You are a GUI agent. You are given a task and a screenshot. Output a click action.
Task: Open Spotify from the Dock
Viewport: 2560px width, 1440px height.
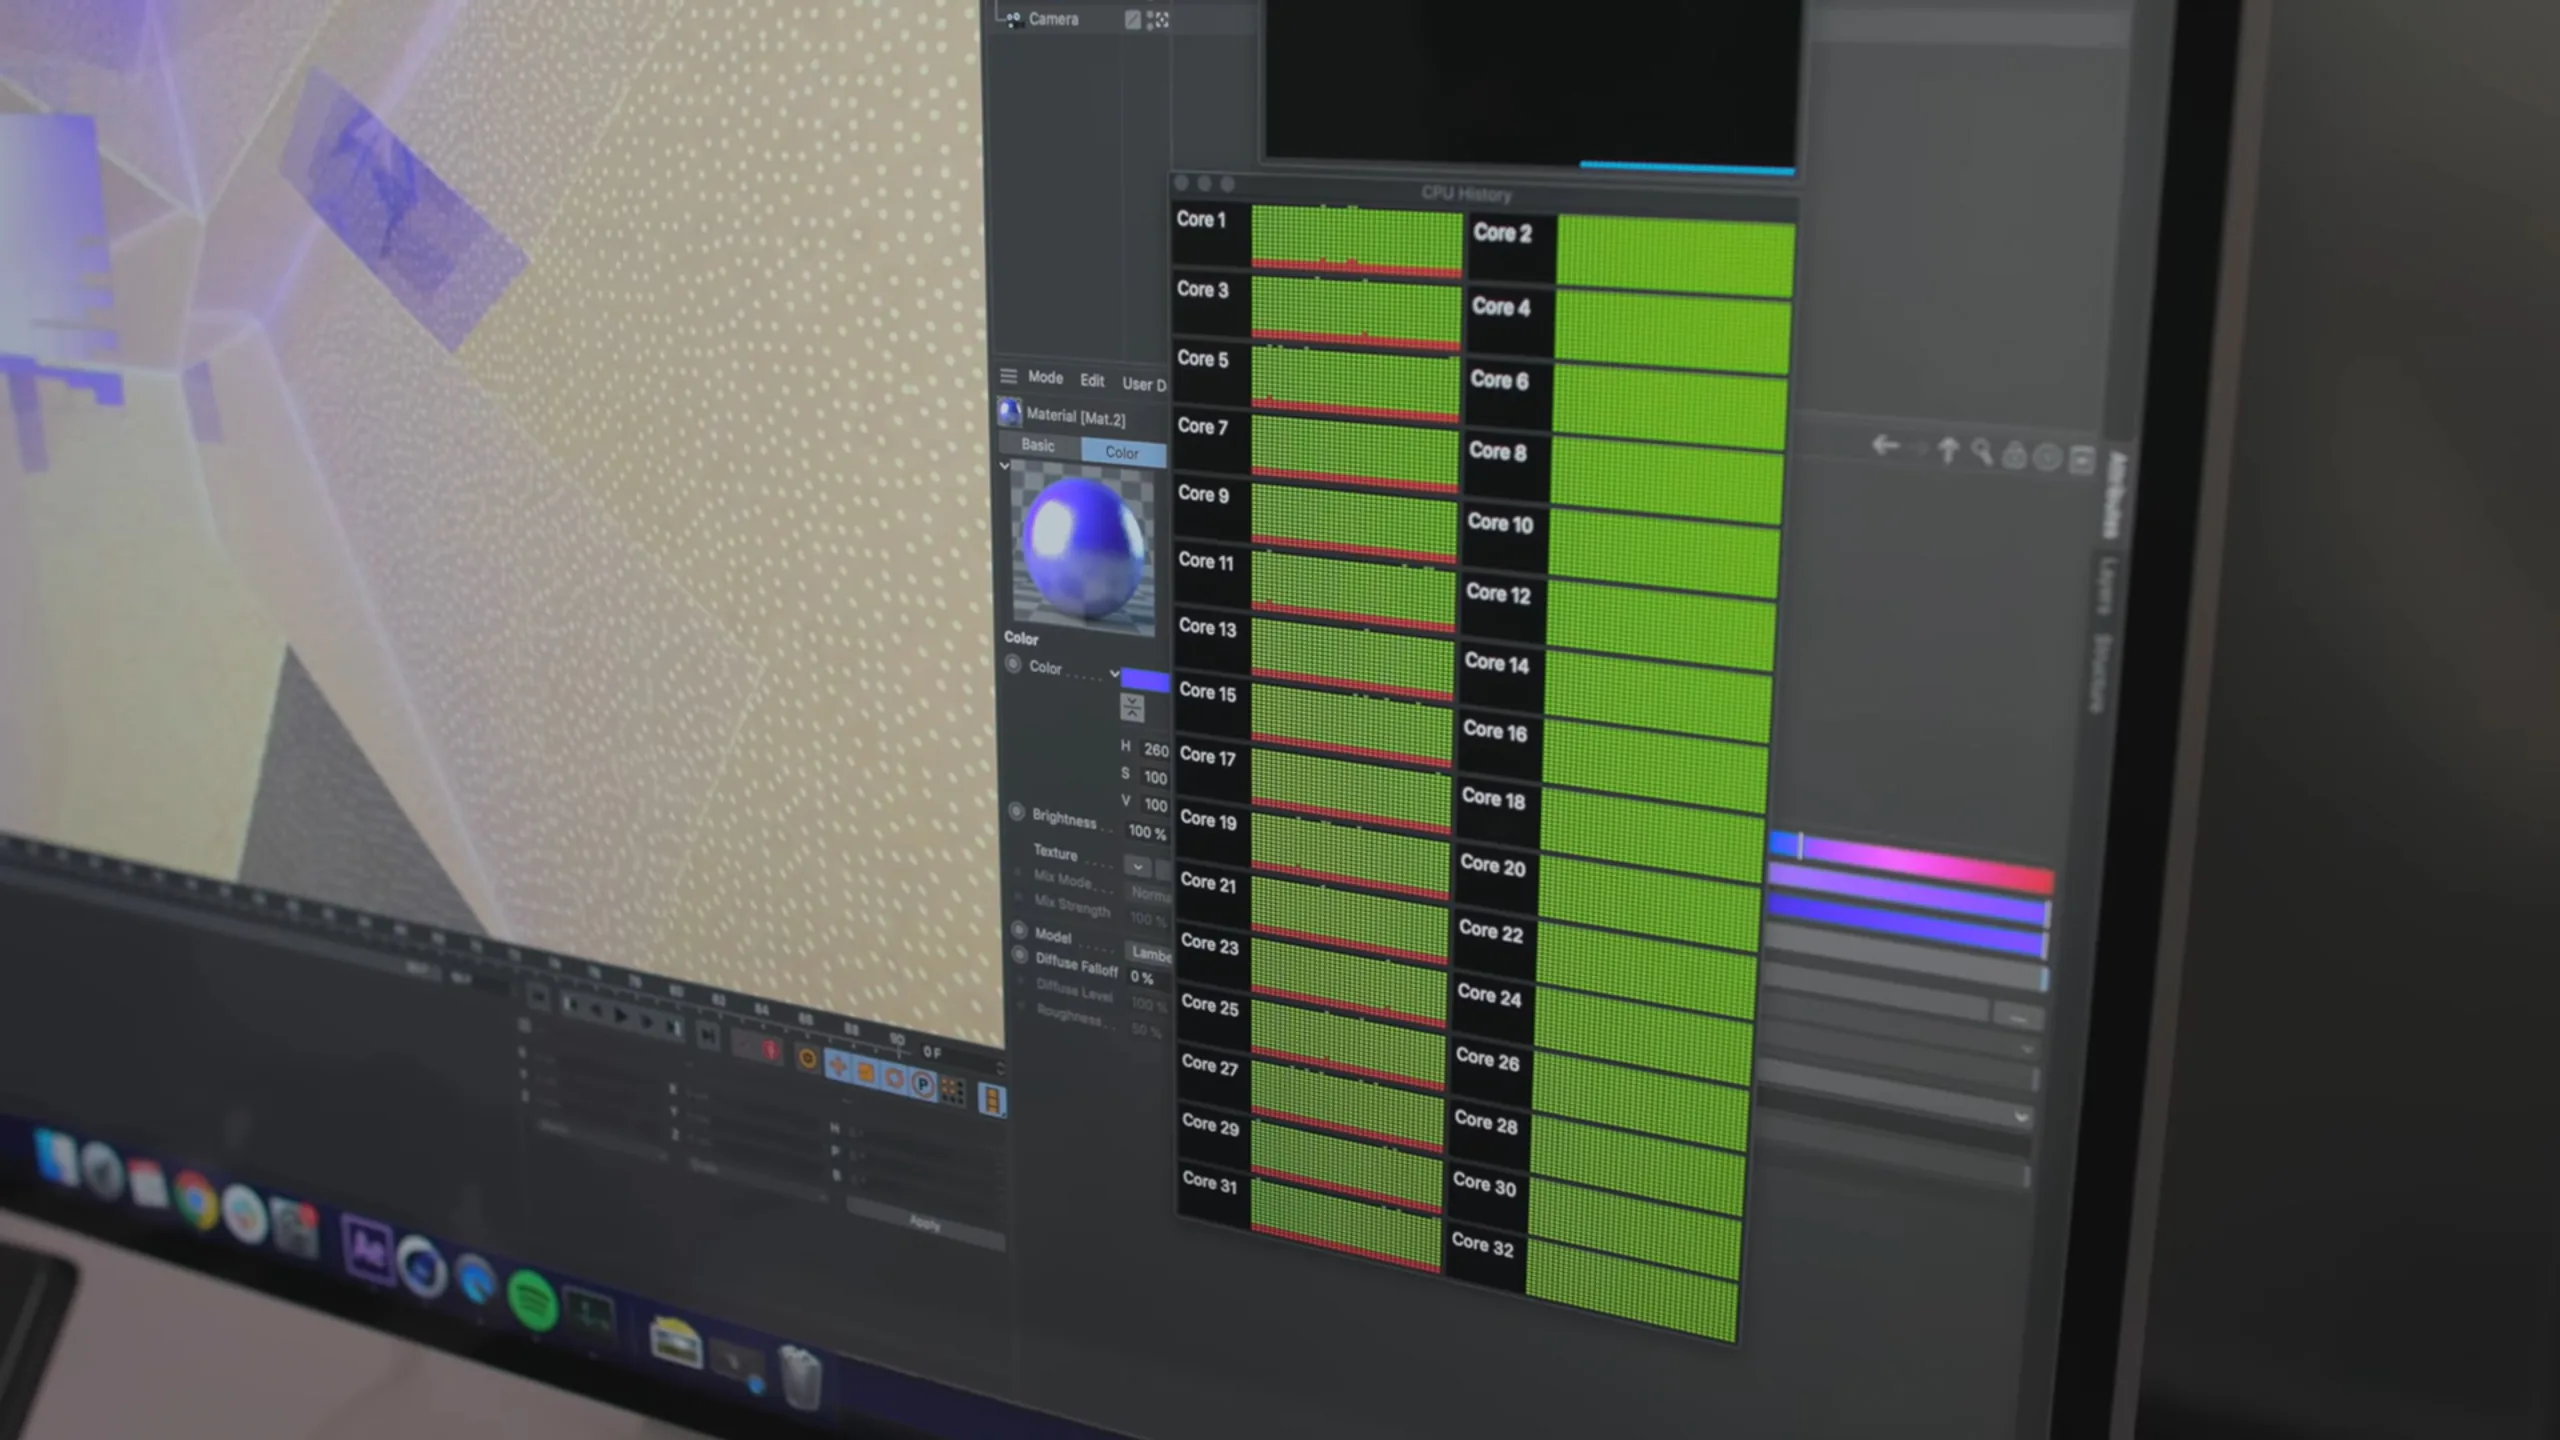pyautogui.click(x=532, y=1300)
